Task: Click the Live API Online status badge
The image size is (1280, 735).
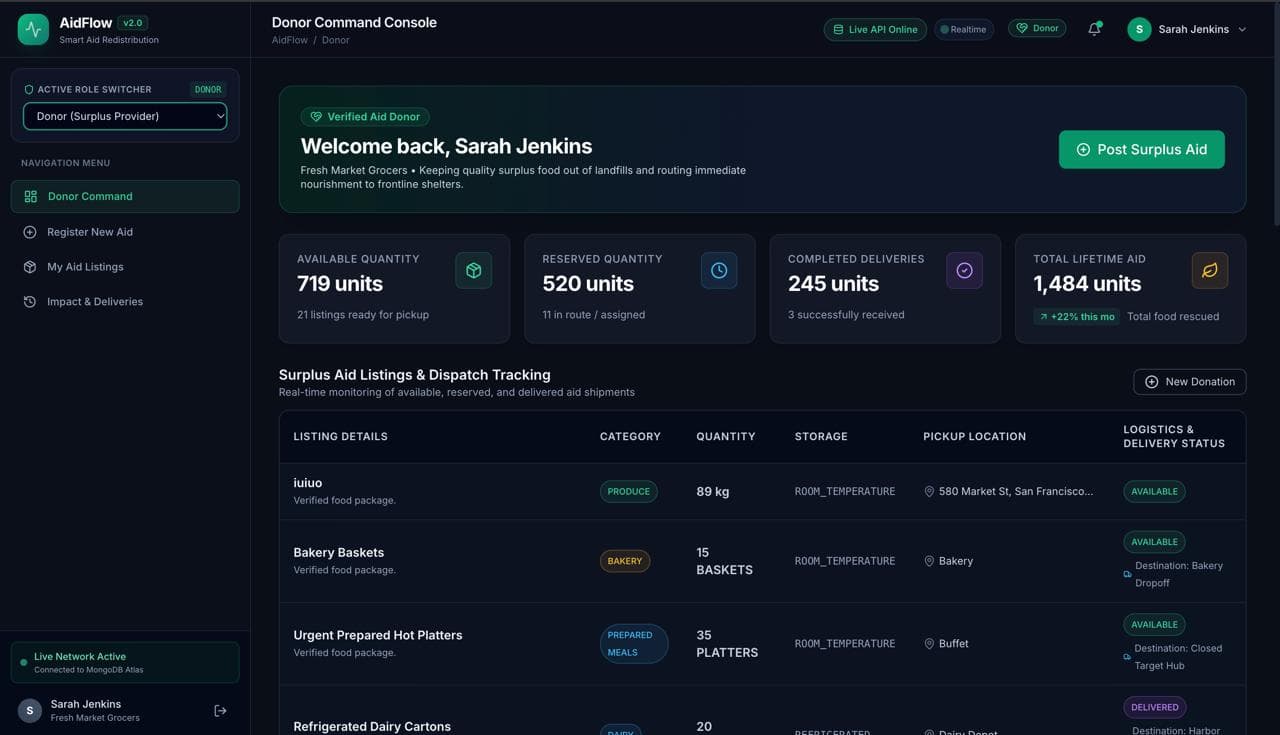Action: tap(875, 29)
